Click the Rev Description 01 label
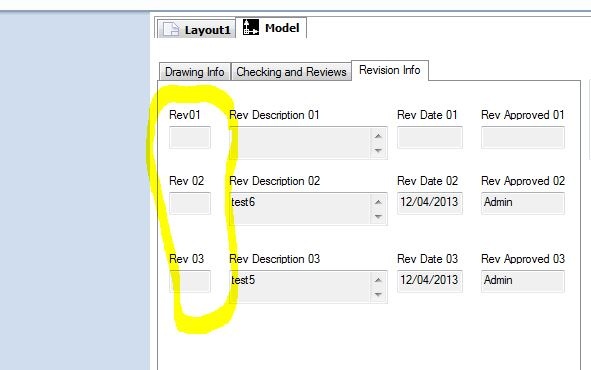Screen dimensions: 591x370 (x=274, y=115)
